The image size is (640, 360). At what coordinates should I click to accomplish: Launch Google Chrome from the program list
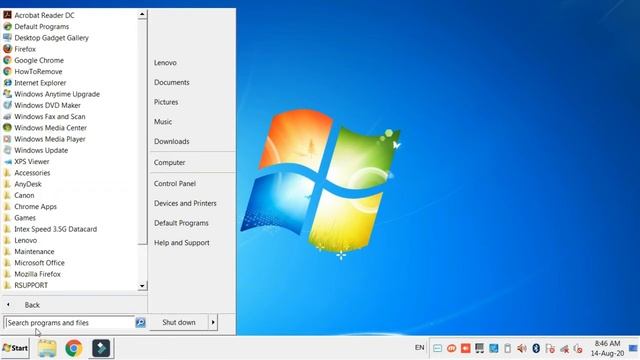33,60
